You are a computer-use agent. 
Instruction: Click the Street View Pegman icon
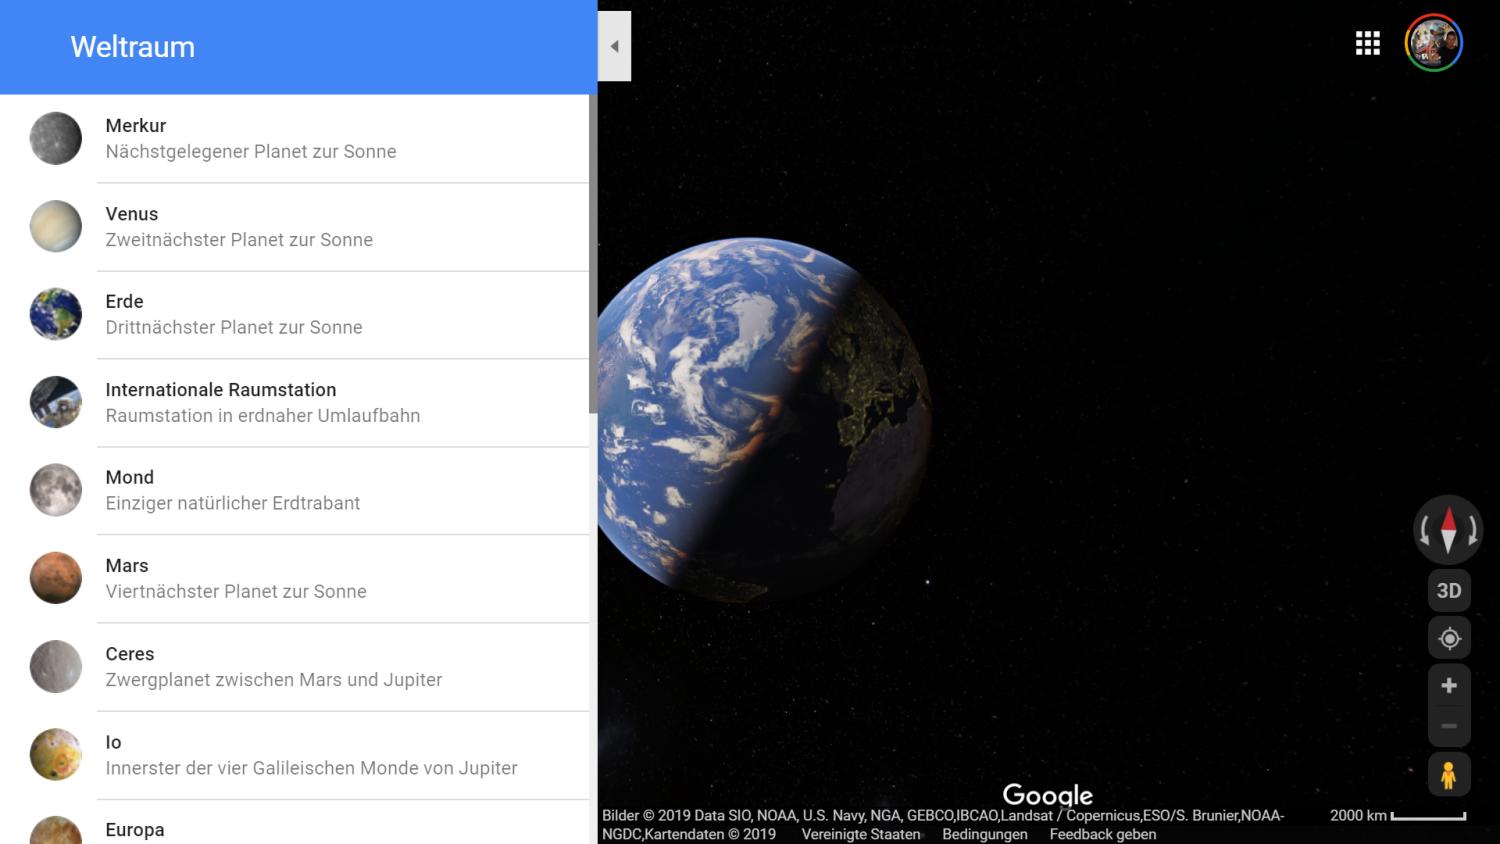[1449, 775]
